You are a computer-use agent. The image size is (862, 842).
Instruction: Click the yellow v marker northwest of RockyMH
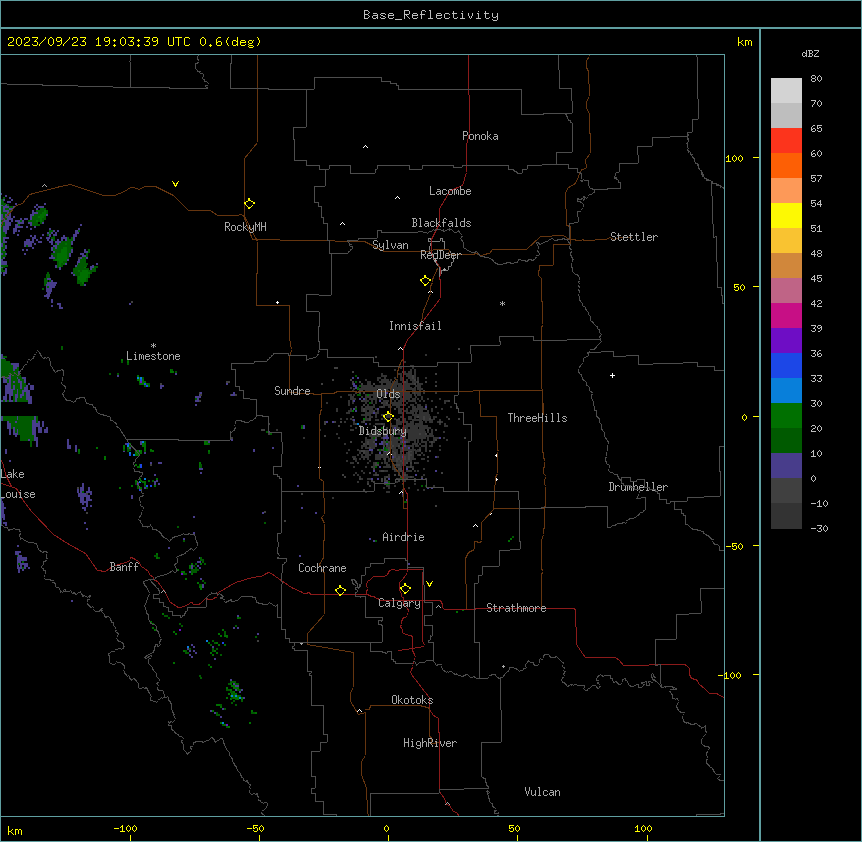point(175,184)
